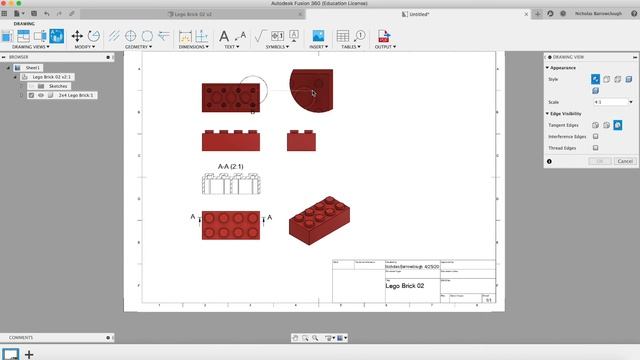Select highlighted third Tangent Edges option
This screenshot has height=360, width=640.
pyautogui.click(x=618, y=125)
